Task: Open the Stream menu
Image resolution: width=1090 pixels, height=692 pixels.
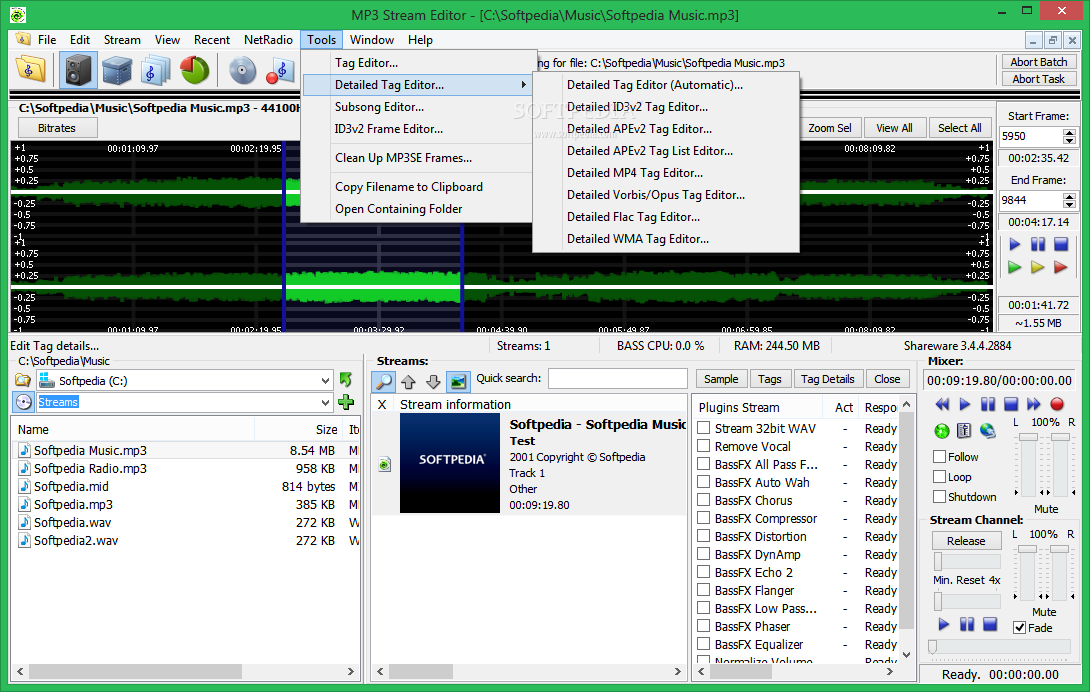Action: (122, 40)
